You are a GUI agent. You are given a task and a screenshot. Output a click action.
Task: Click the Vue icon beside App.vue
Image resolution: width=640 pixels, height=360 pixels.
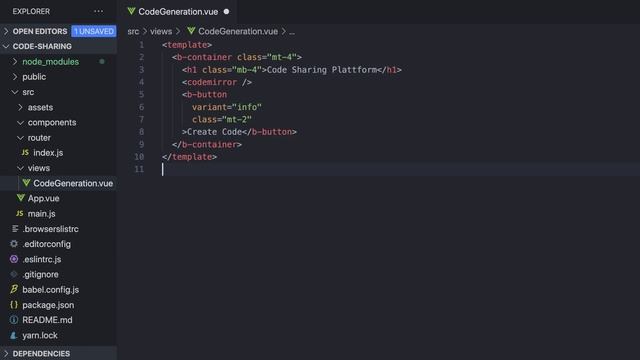[20, 198]
